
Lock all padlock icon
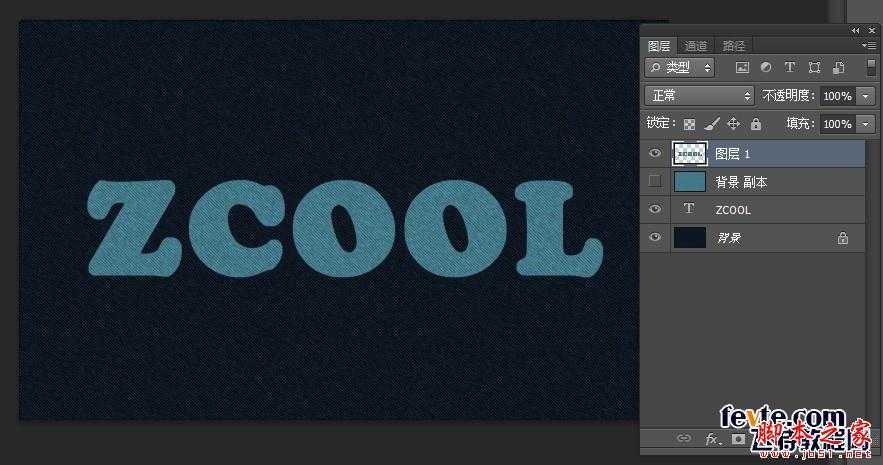756,124
